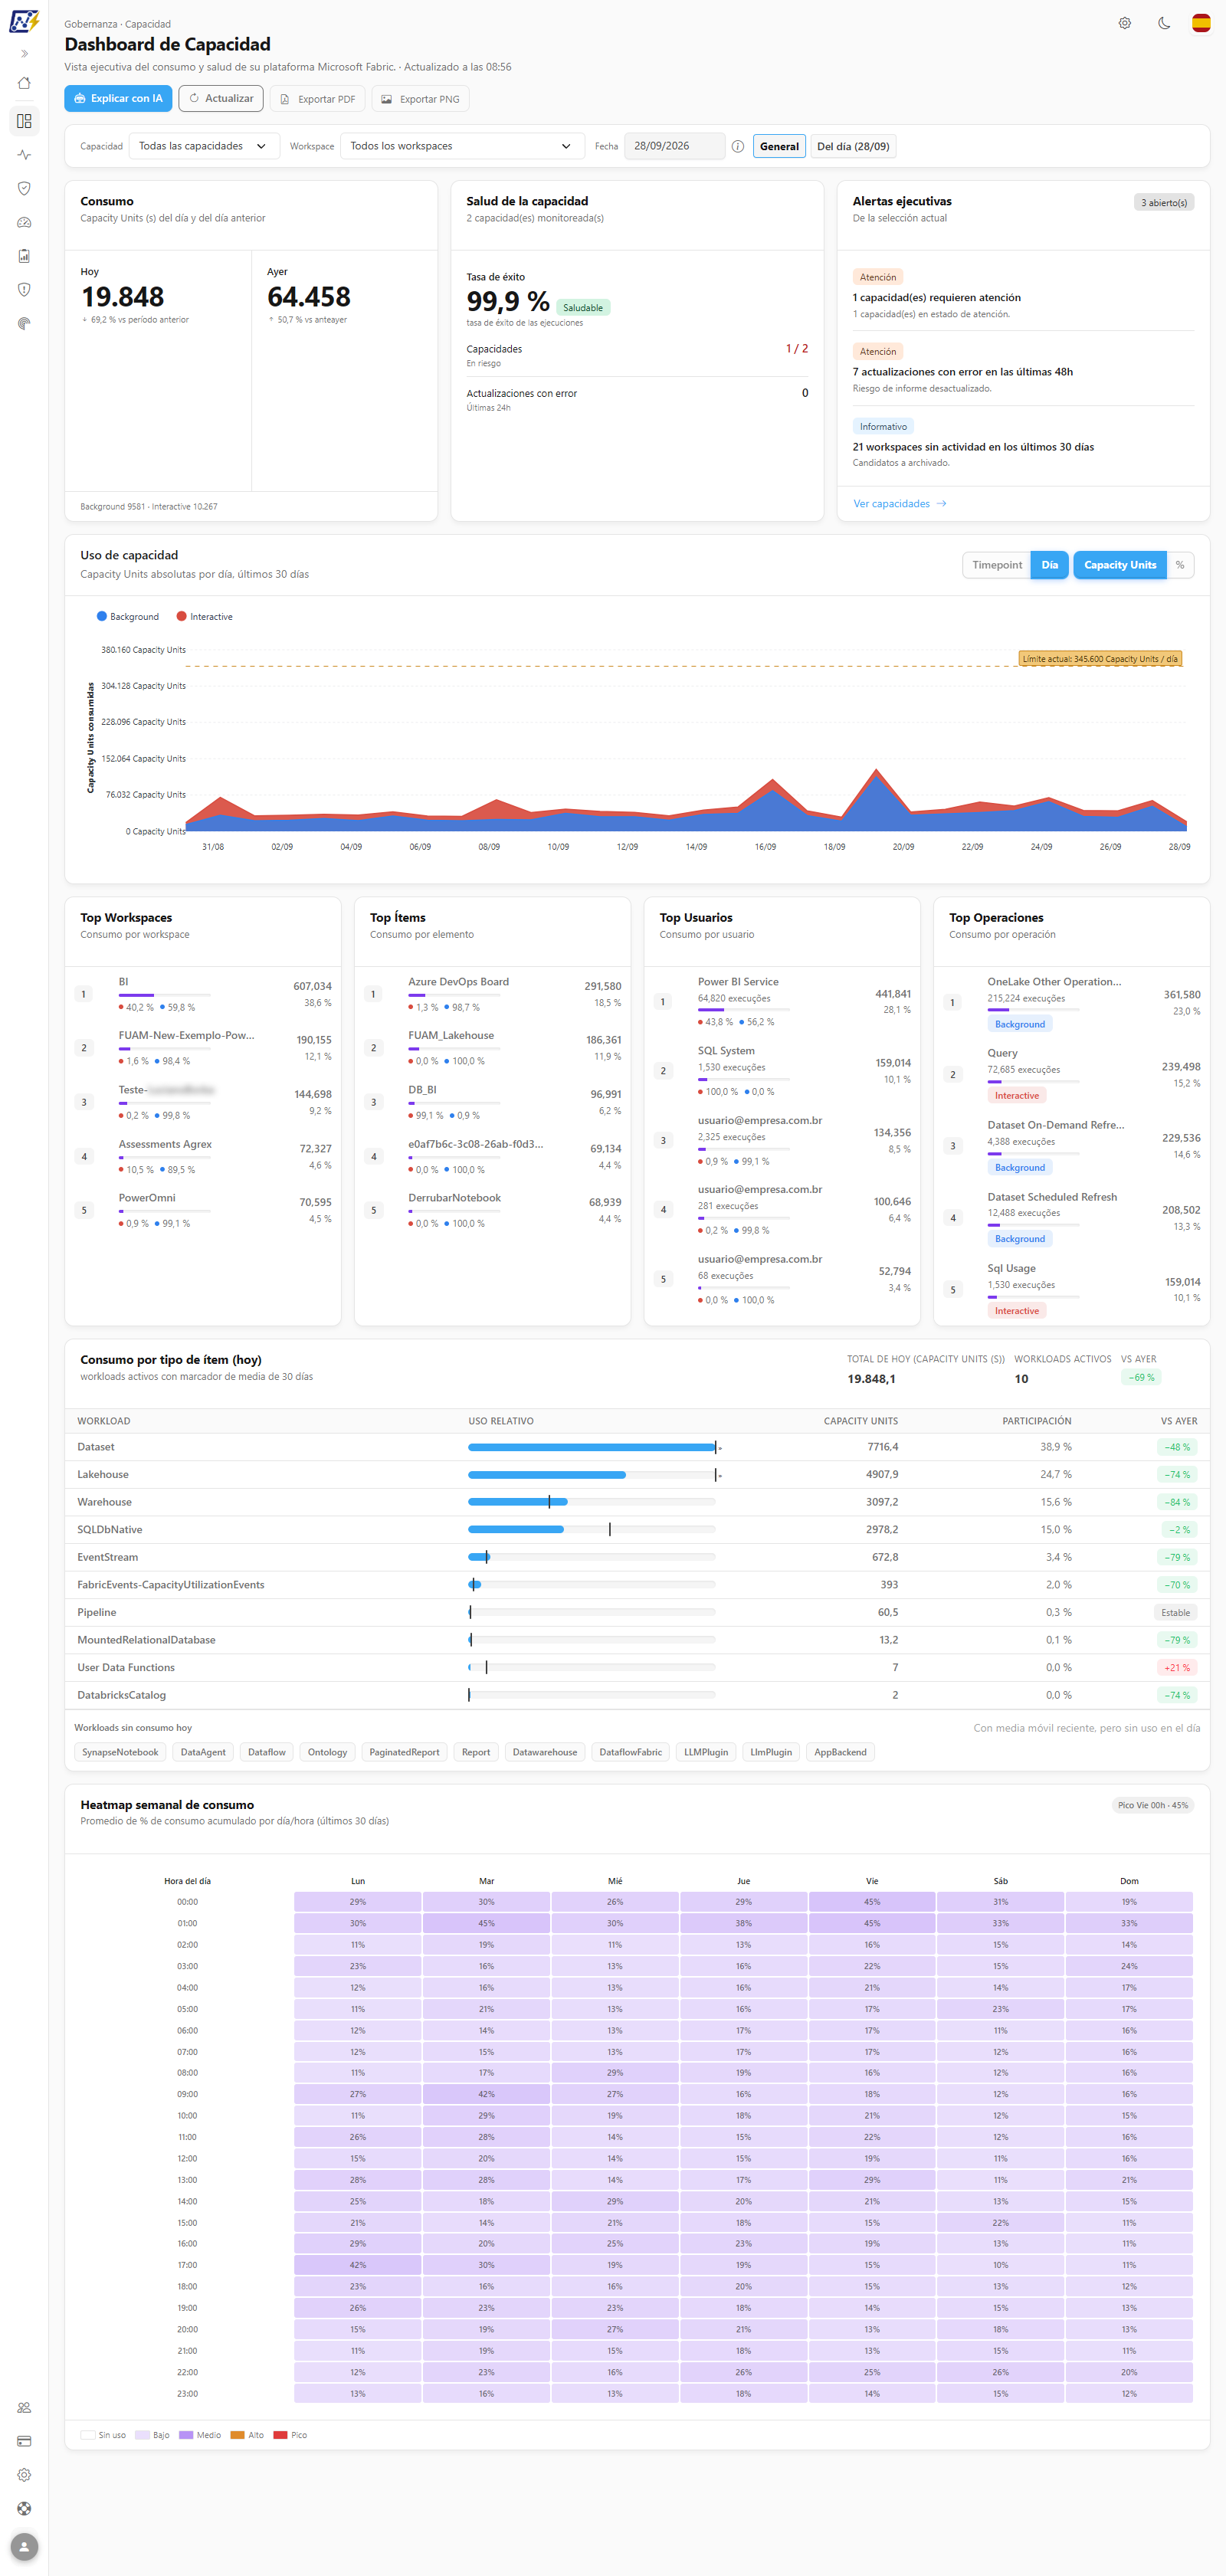The width and height of the screenshot is (1226, 2576).
Task: Click the top-right settings gear icon
Action: [x=1125, y=23]
